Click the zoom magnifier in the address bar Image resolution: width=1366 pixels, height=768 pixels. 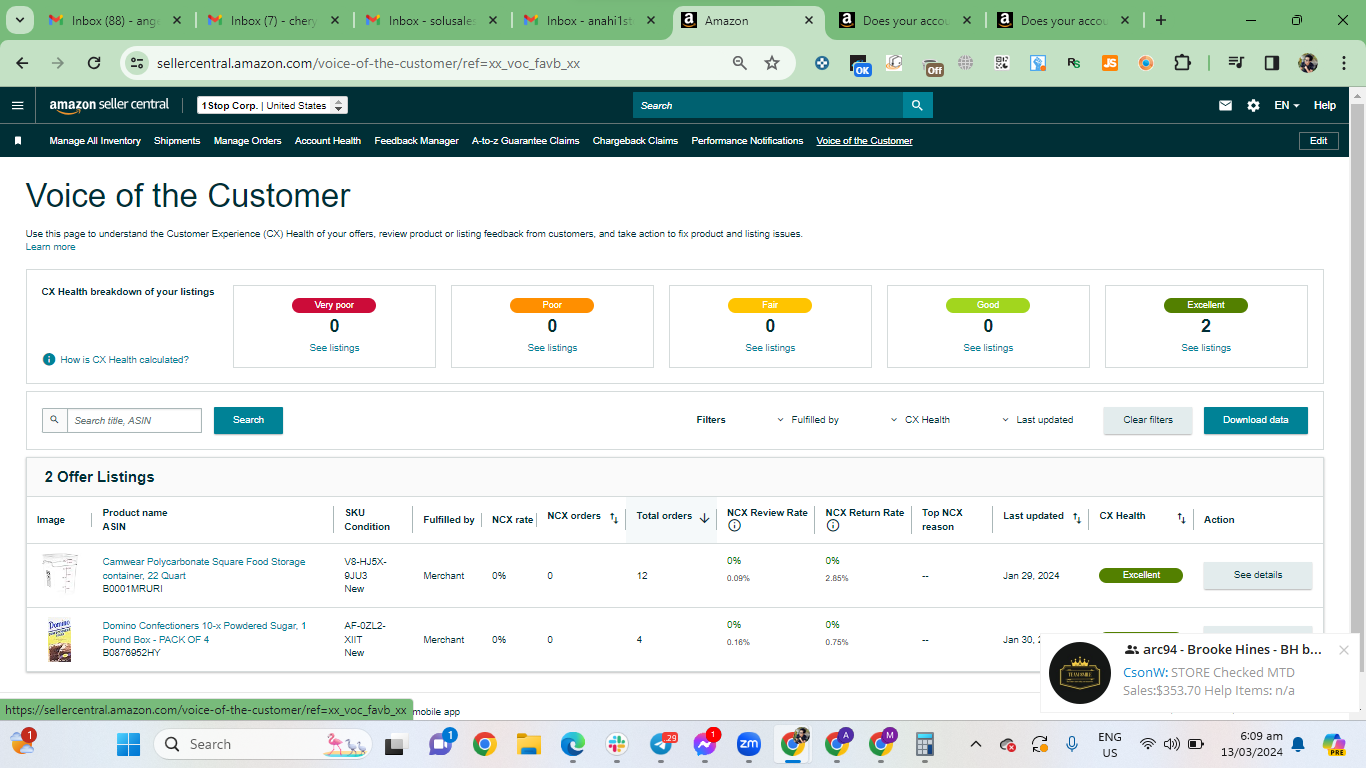coord(740,63)
